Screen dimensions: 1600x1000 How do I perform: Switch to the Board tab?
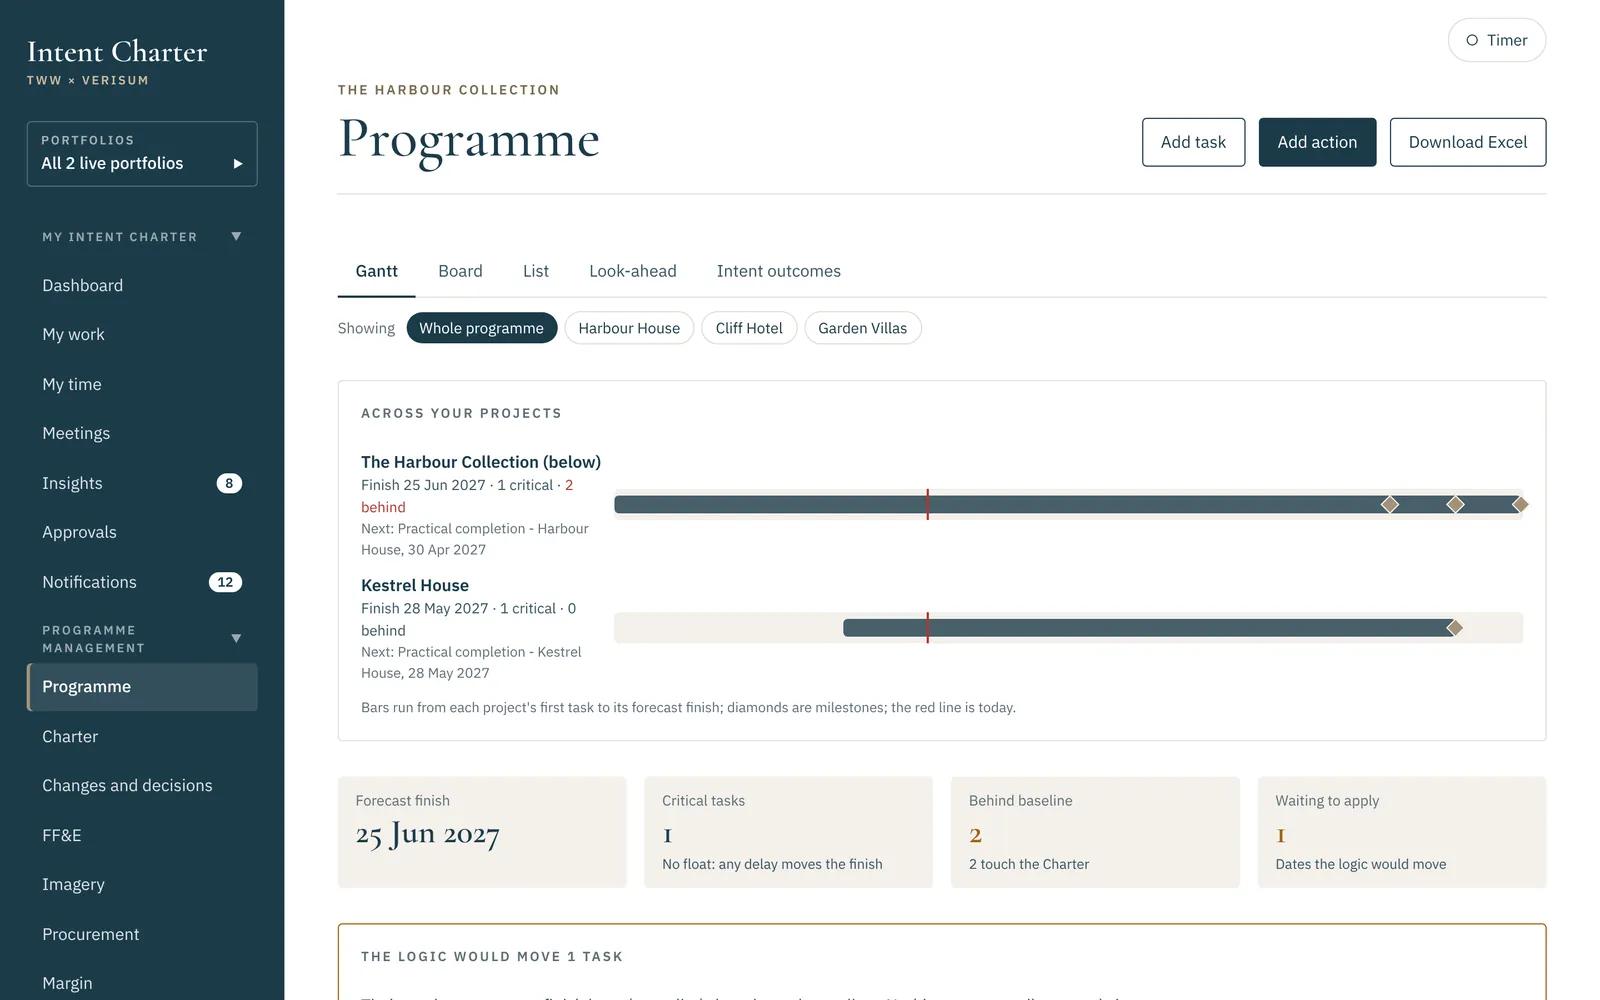coord(460,271)
